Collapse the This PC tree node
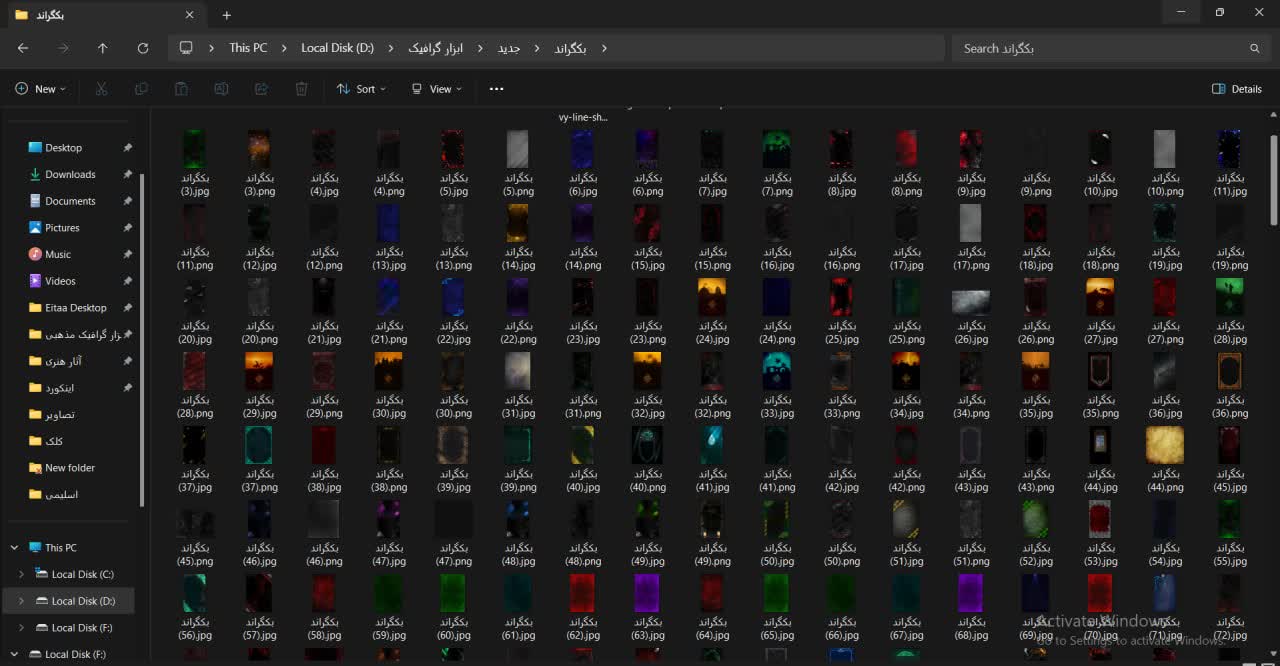The width and height of the screenshot is (1280, 666). point(14,548)
